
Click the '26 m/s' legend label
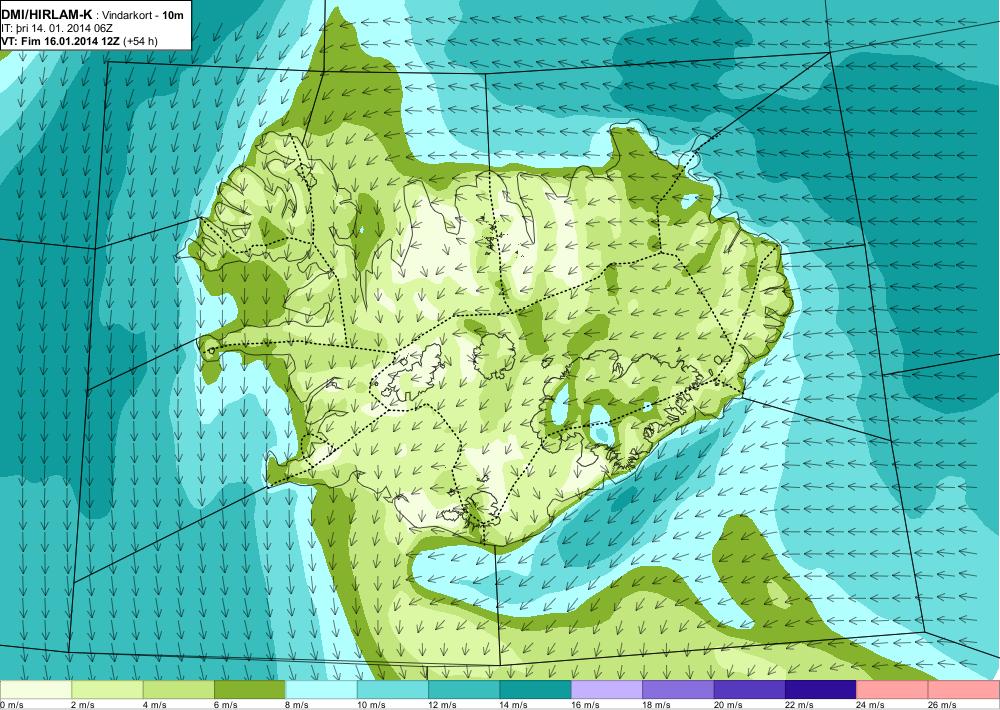pos(943,704)
